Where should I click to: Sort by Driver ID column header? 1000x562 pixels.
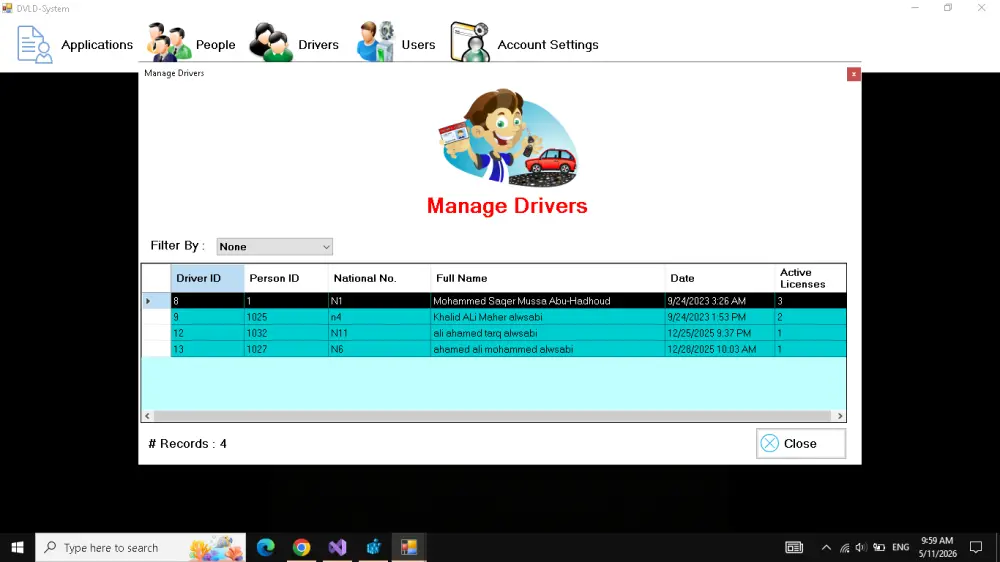[x=207, y=278]
